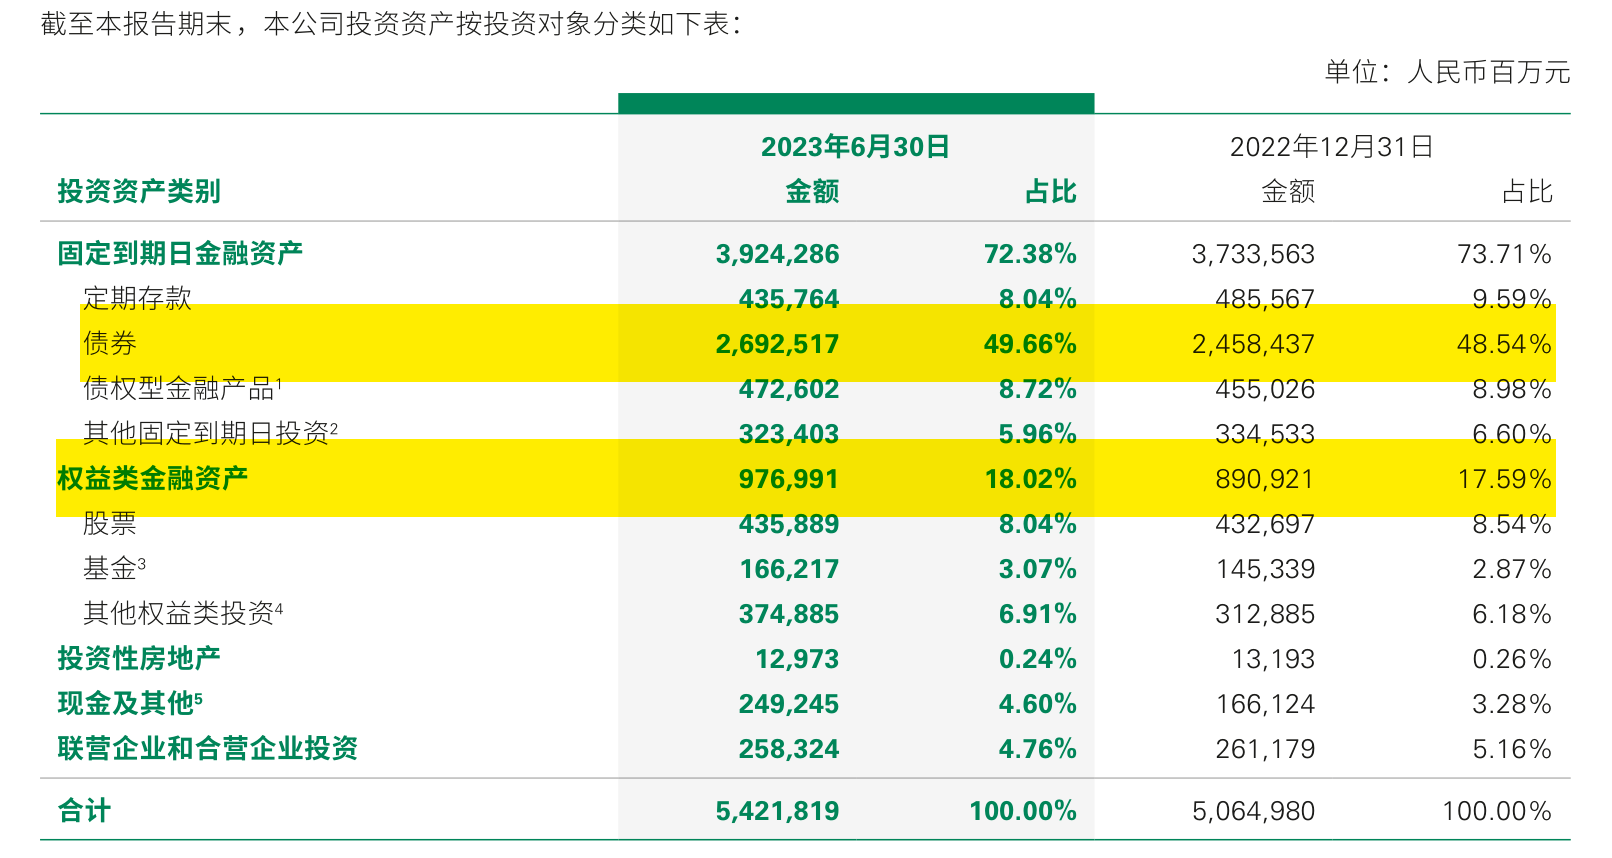Viewport: 1612px width, 858px height.
Task: Click the 2022年12月31日 column header
Action: pyautogui.click(x=1331, y=147)
